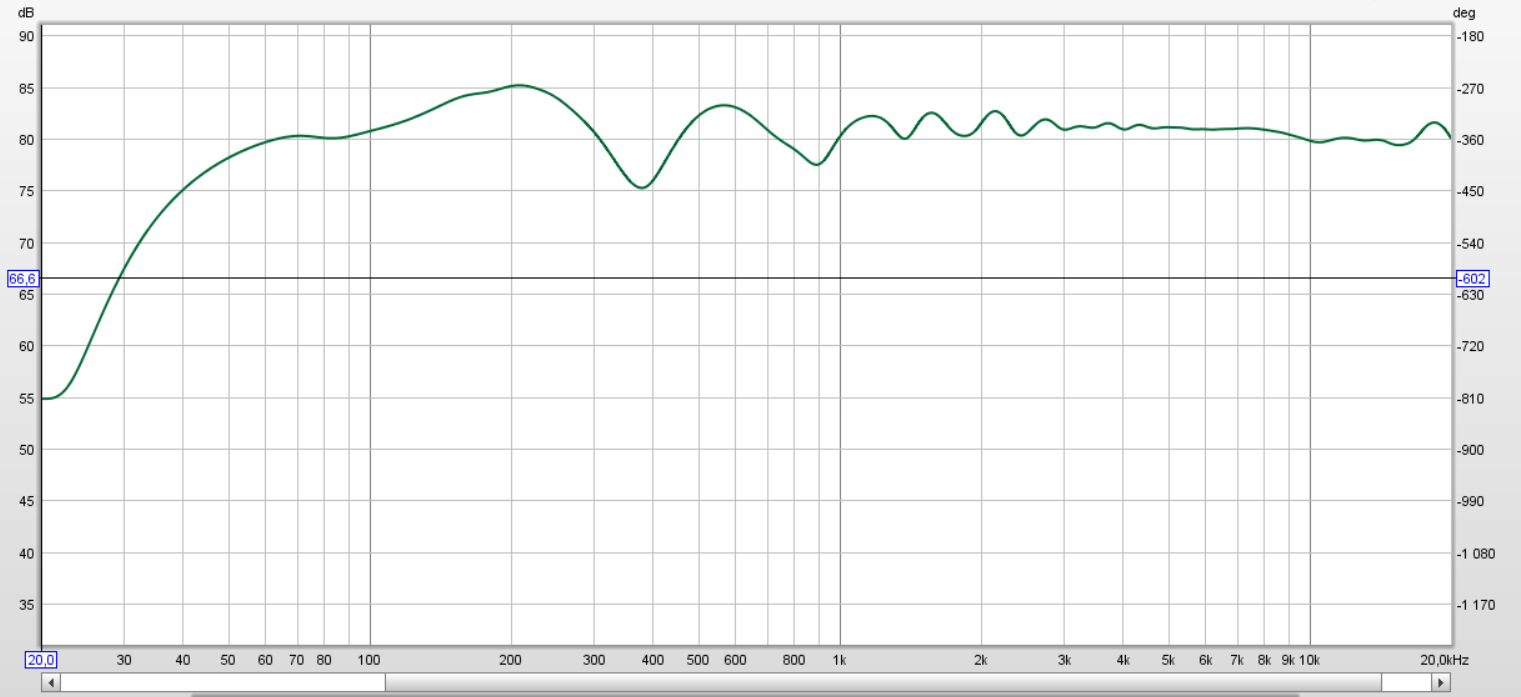Viewport: 1521px width, 697px height.
Task: Click the 100 Hz frequency axis label
Action: pos(370,660)
